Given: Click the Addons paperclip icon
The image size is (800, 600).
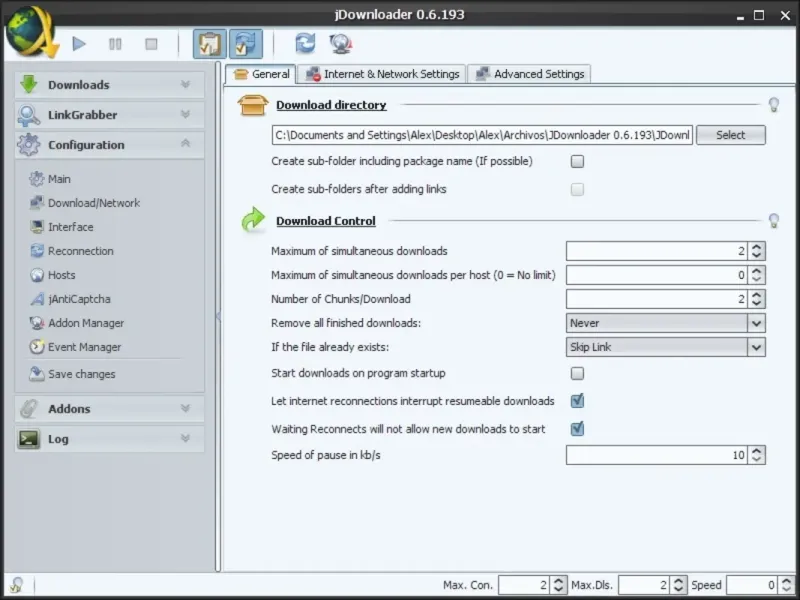Looking at the screenshot, I should point(29,409).
